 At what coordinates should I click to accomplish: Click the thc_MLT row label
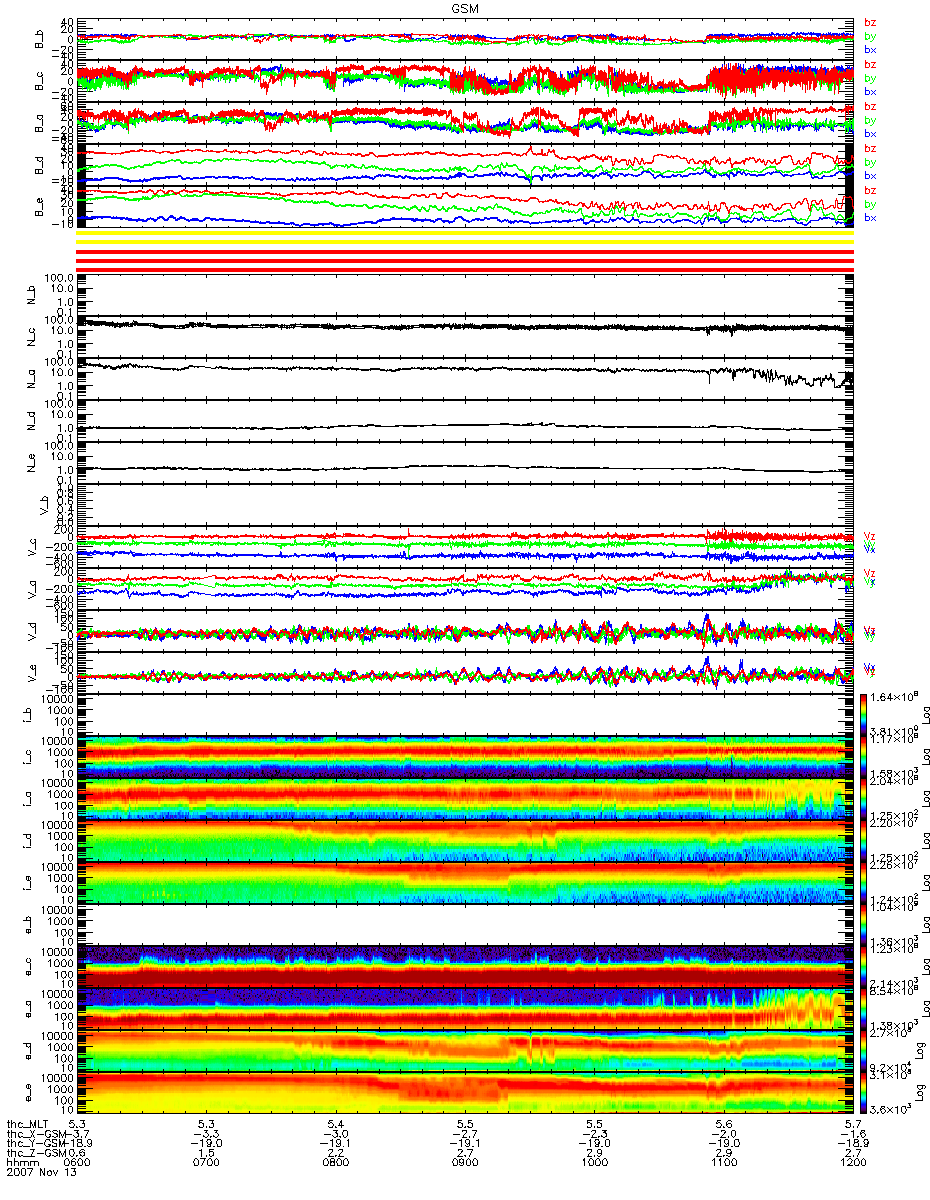(29, 1125)
